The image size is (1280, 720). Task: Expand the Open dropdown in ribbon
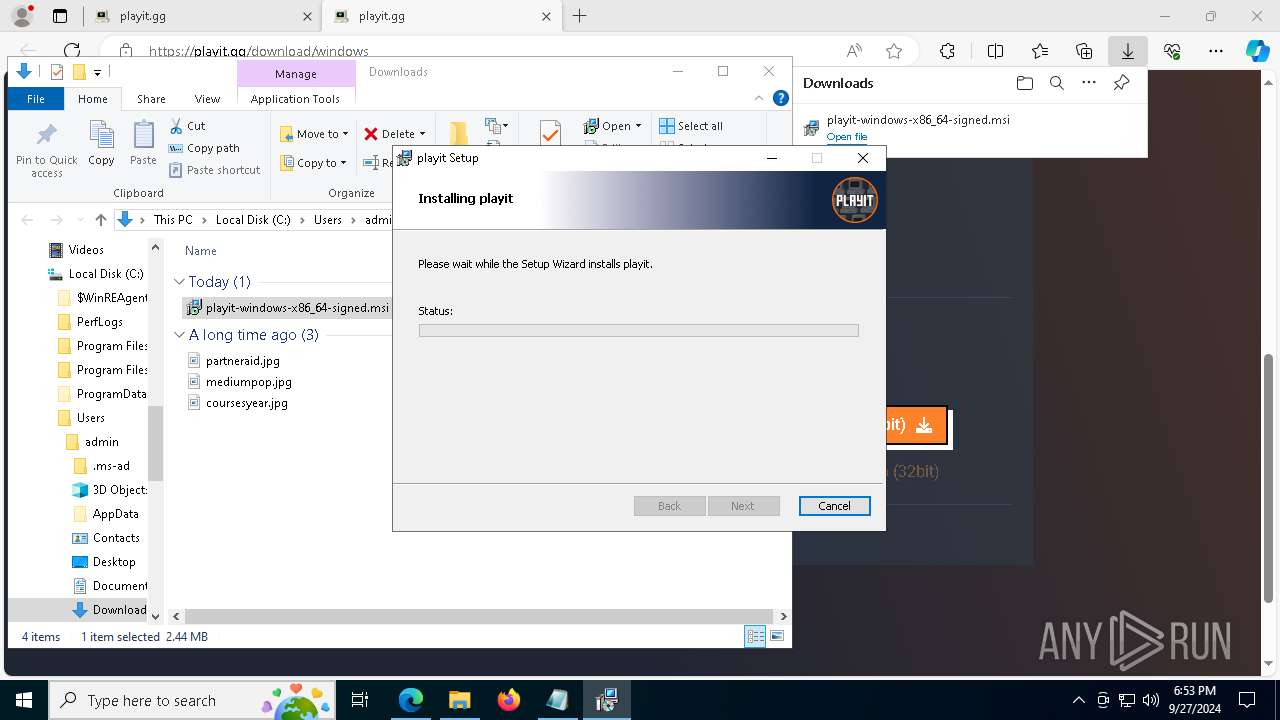[x=638, y=126]
